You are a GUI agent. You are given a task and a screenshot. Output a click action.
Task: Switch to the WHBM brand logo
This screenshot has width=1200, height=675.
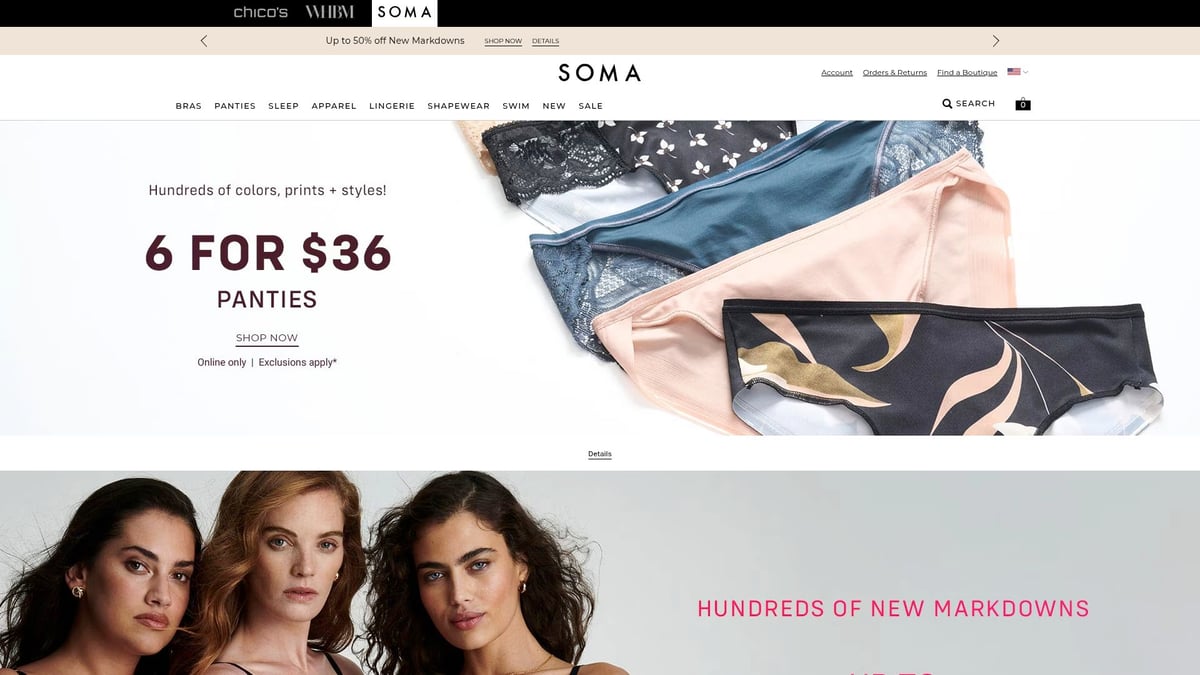[330, 13]
